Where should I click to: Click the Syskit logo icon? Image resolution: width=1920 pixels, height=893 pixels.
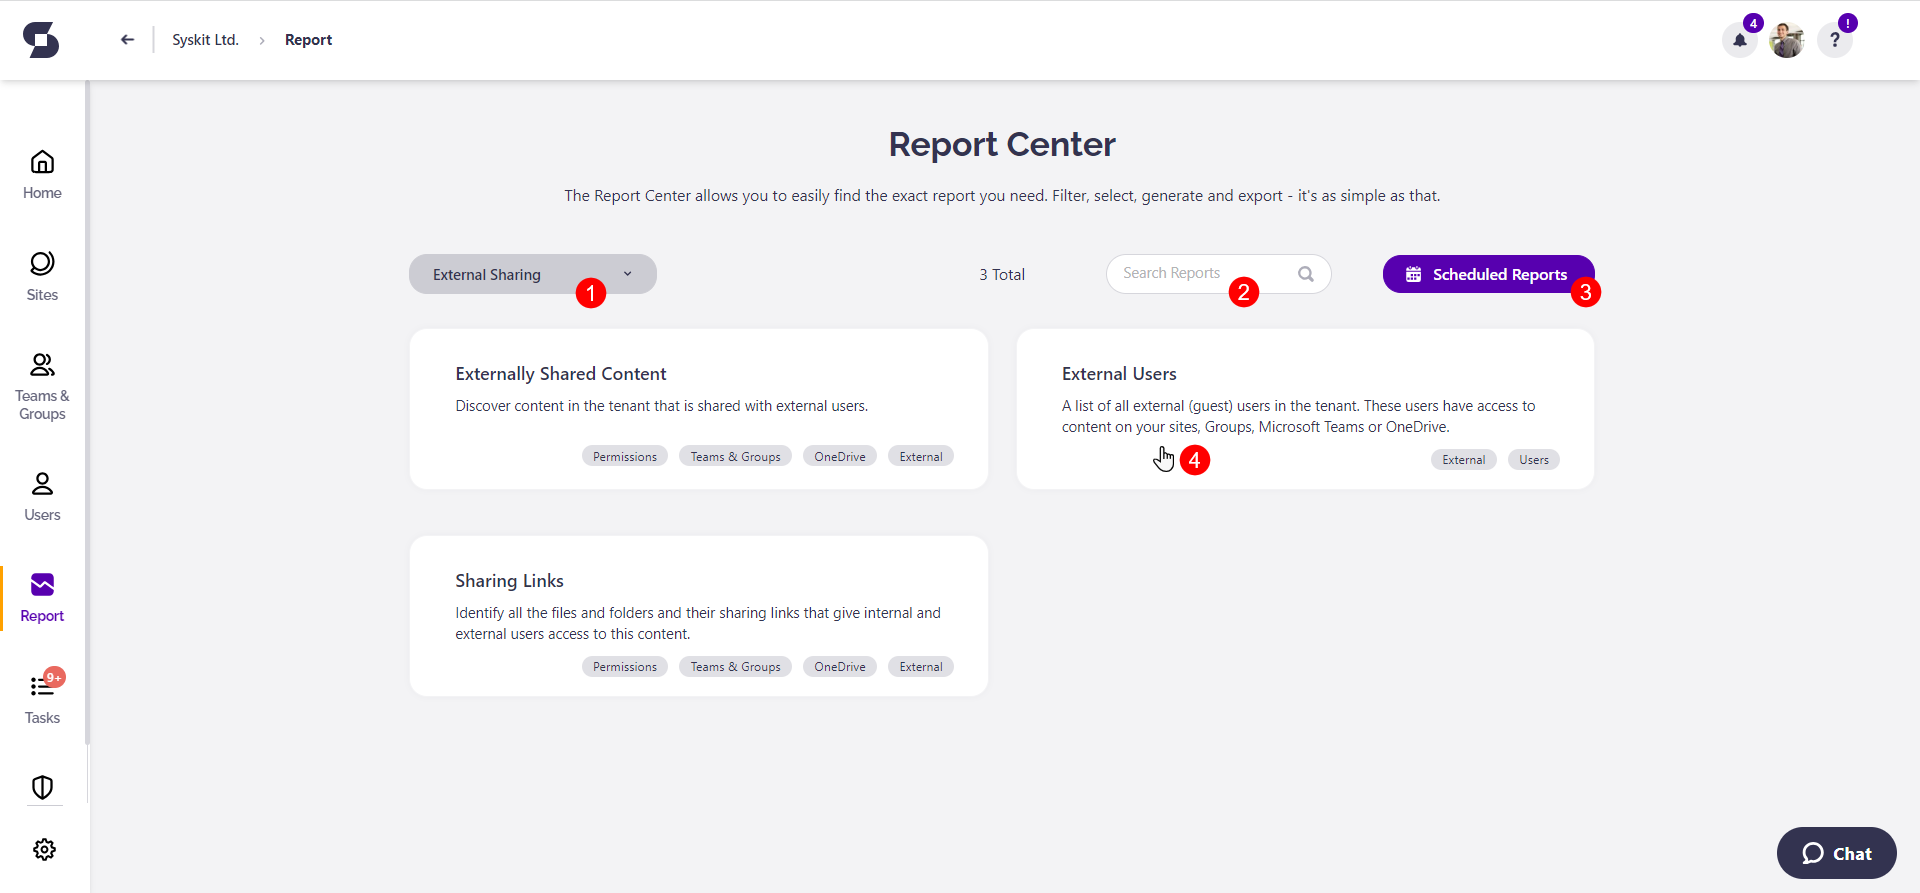(41, 40)
